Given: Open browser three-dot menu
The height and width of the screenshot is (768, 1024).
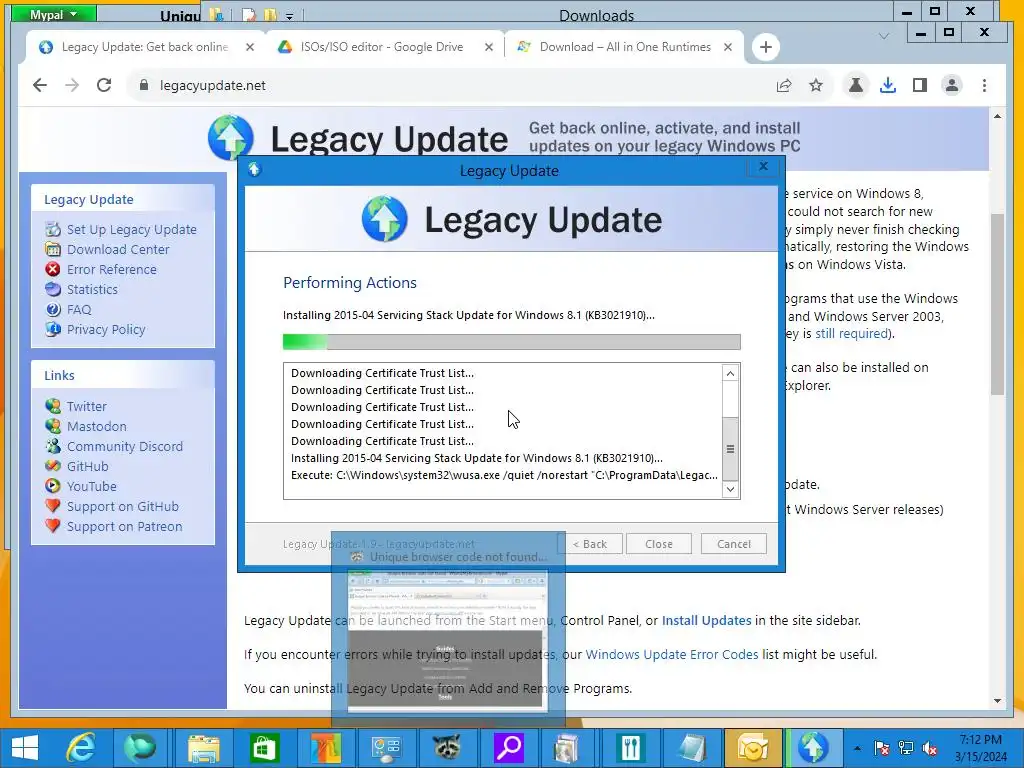Looking at the screenshot, I should click(984, 86).
